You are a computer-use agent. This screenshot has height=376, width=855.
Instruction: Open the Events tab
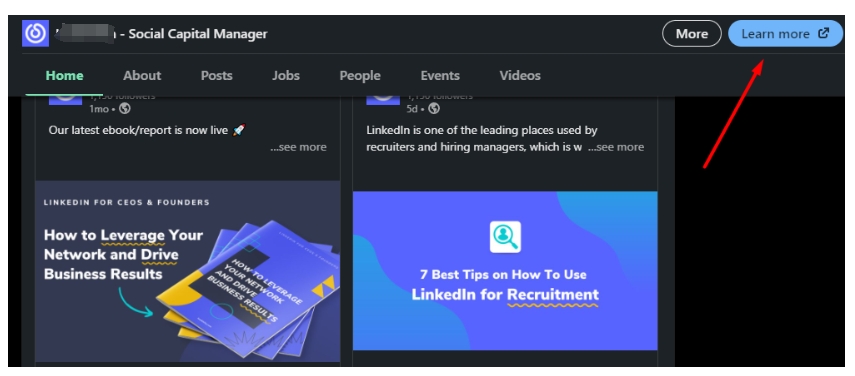pos(440,76)
